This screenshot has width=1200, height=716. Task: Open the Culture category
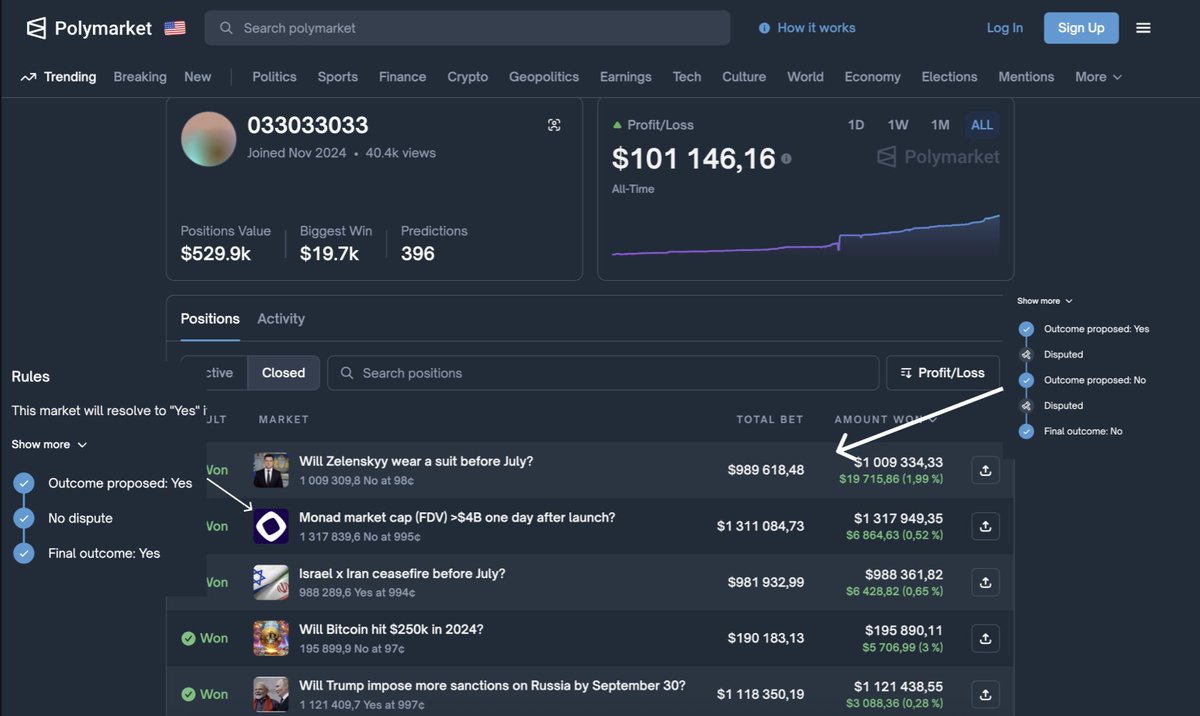click(744, 77)
